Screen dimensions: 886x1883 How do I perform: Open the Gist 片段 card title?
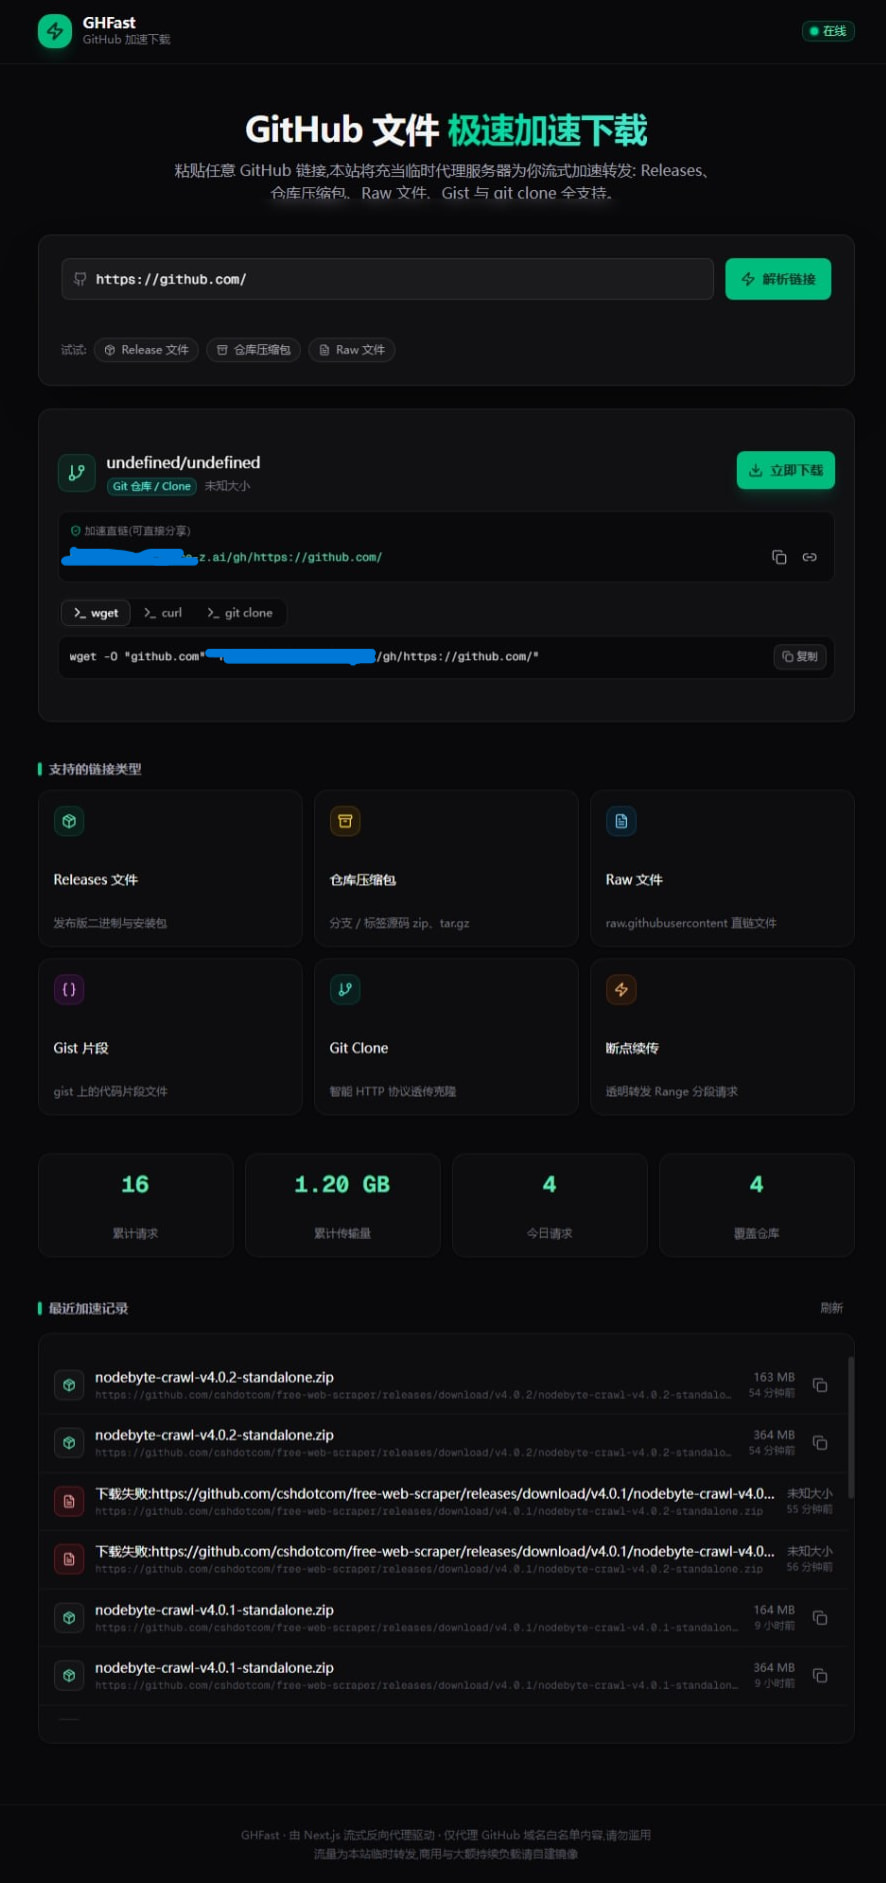click(x=81, y=1048)
